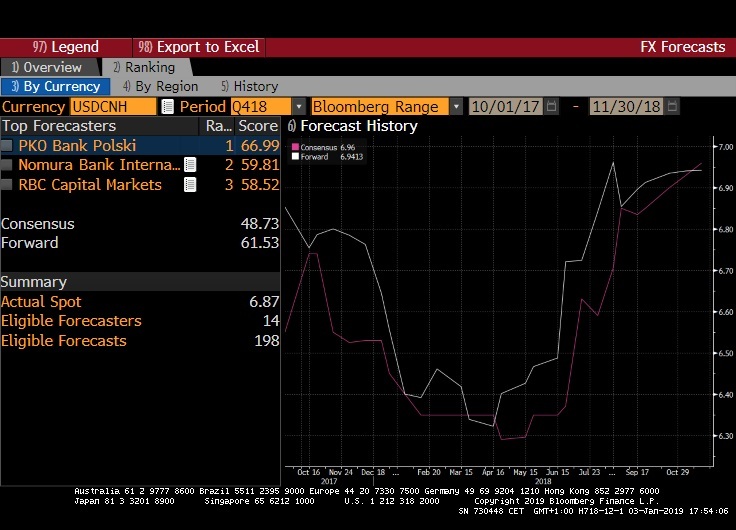This screenshot has height=530, width=736.
Task: Tick the RBC Capital Markets checkbox
Action: 8,185
